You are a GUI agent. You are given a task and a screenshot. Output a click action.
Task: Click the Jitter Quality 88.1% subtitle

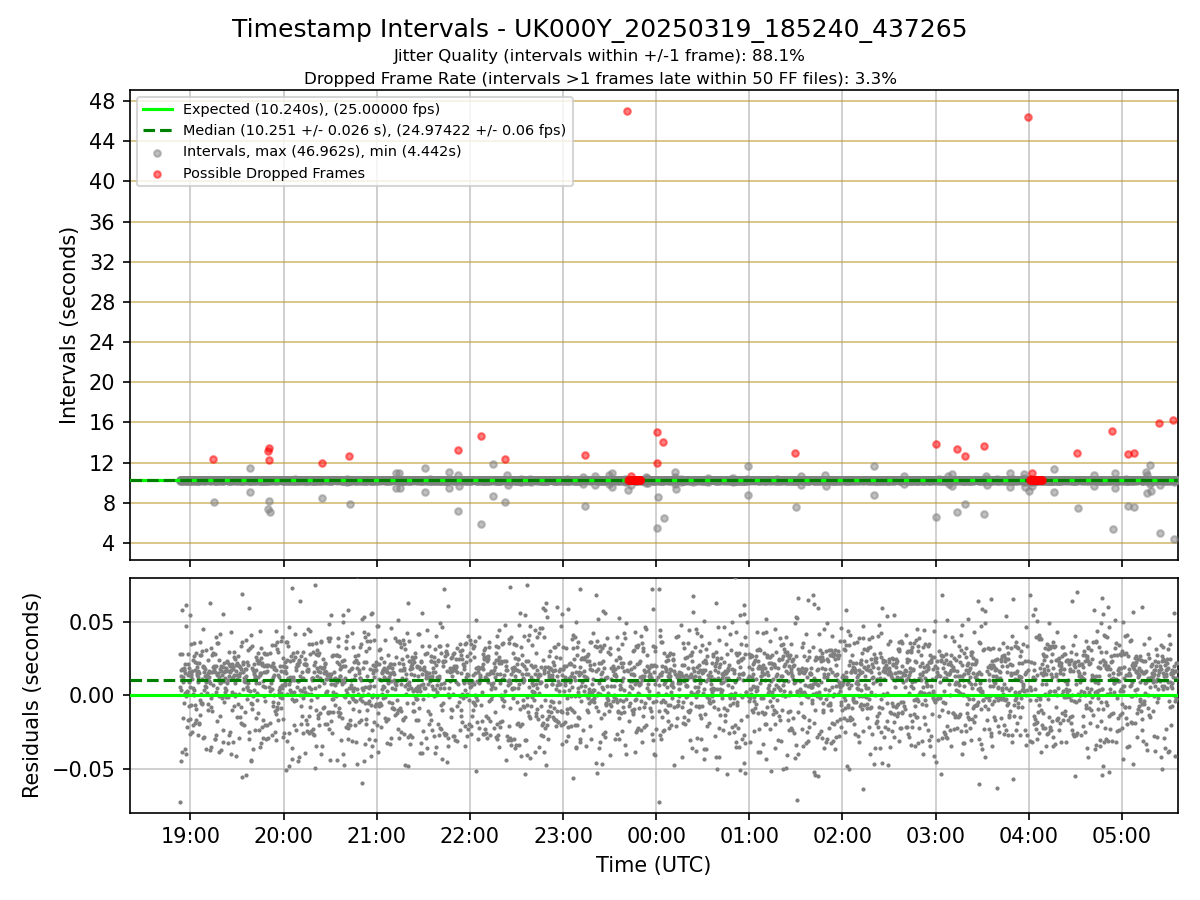[599, 56]
